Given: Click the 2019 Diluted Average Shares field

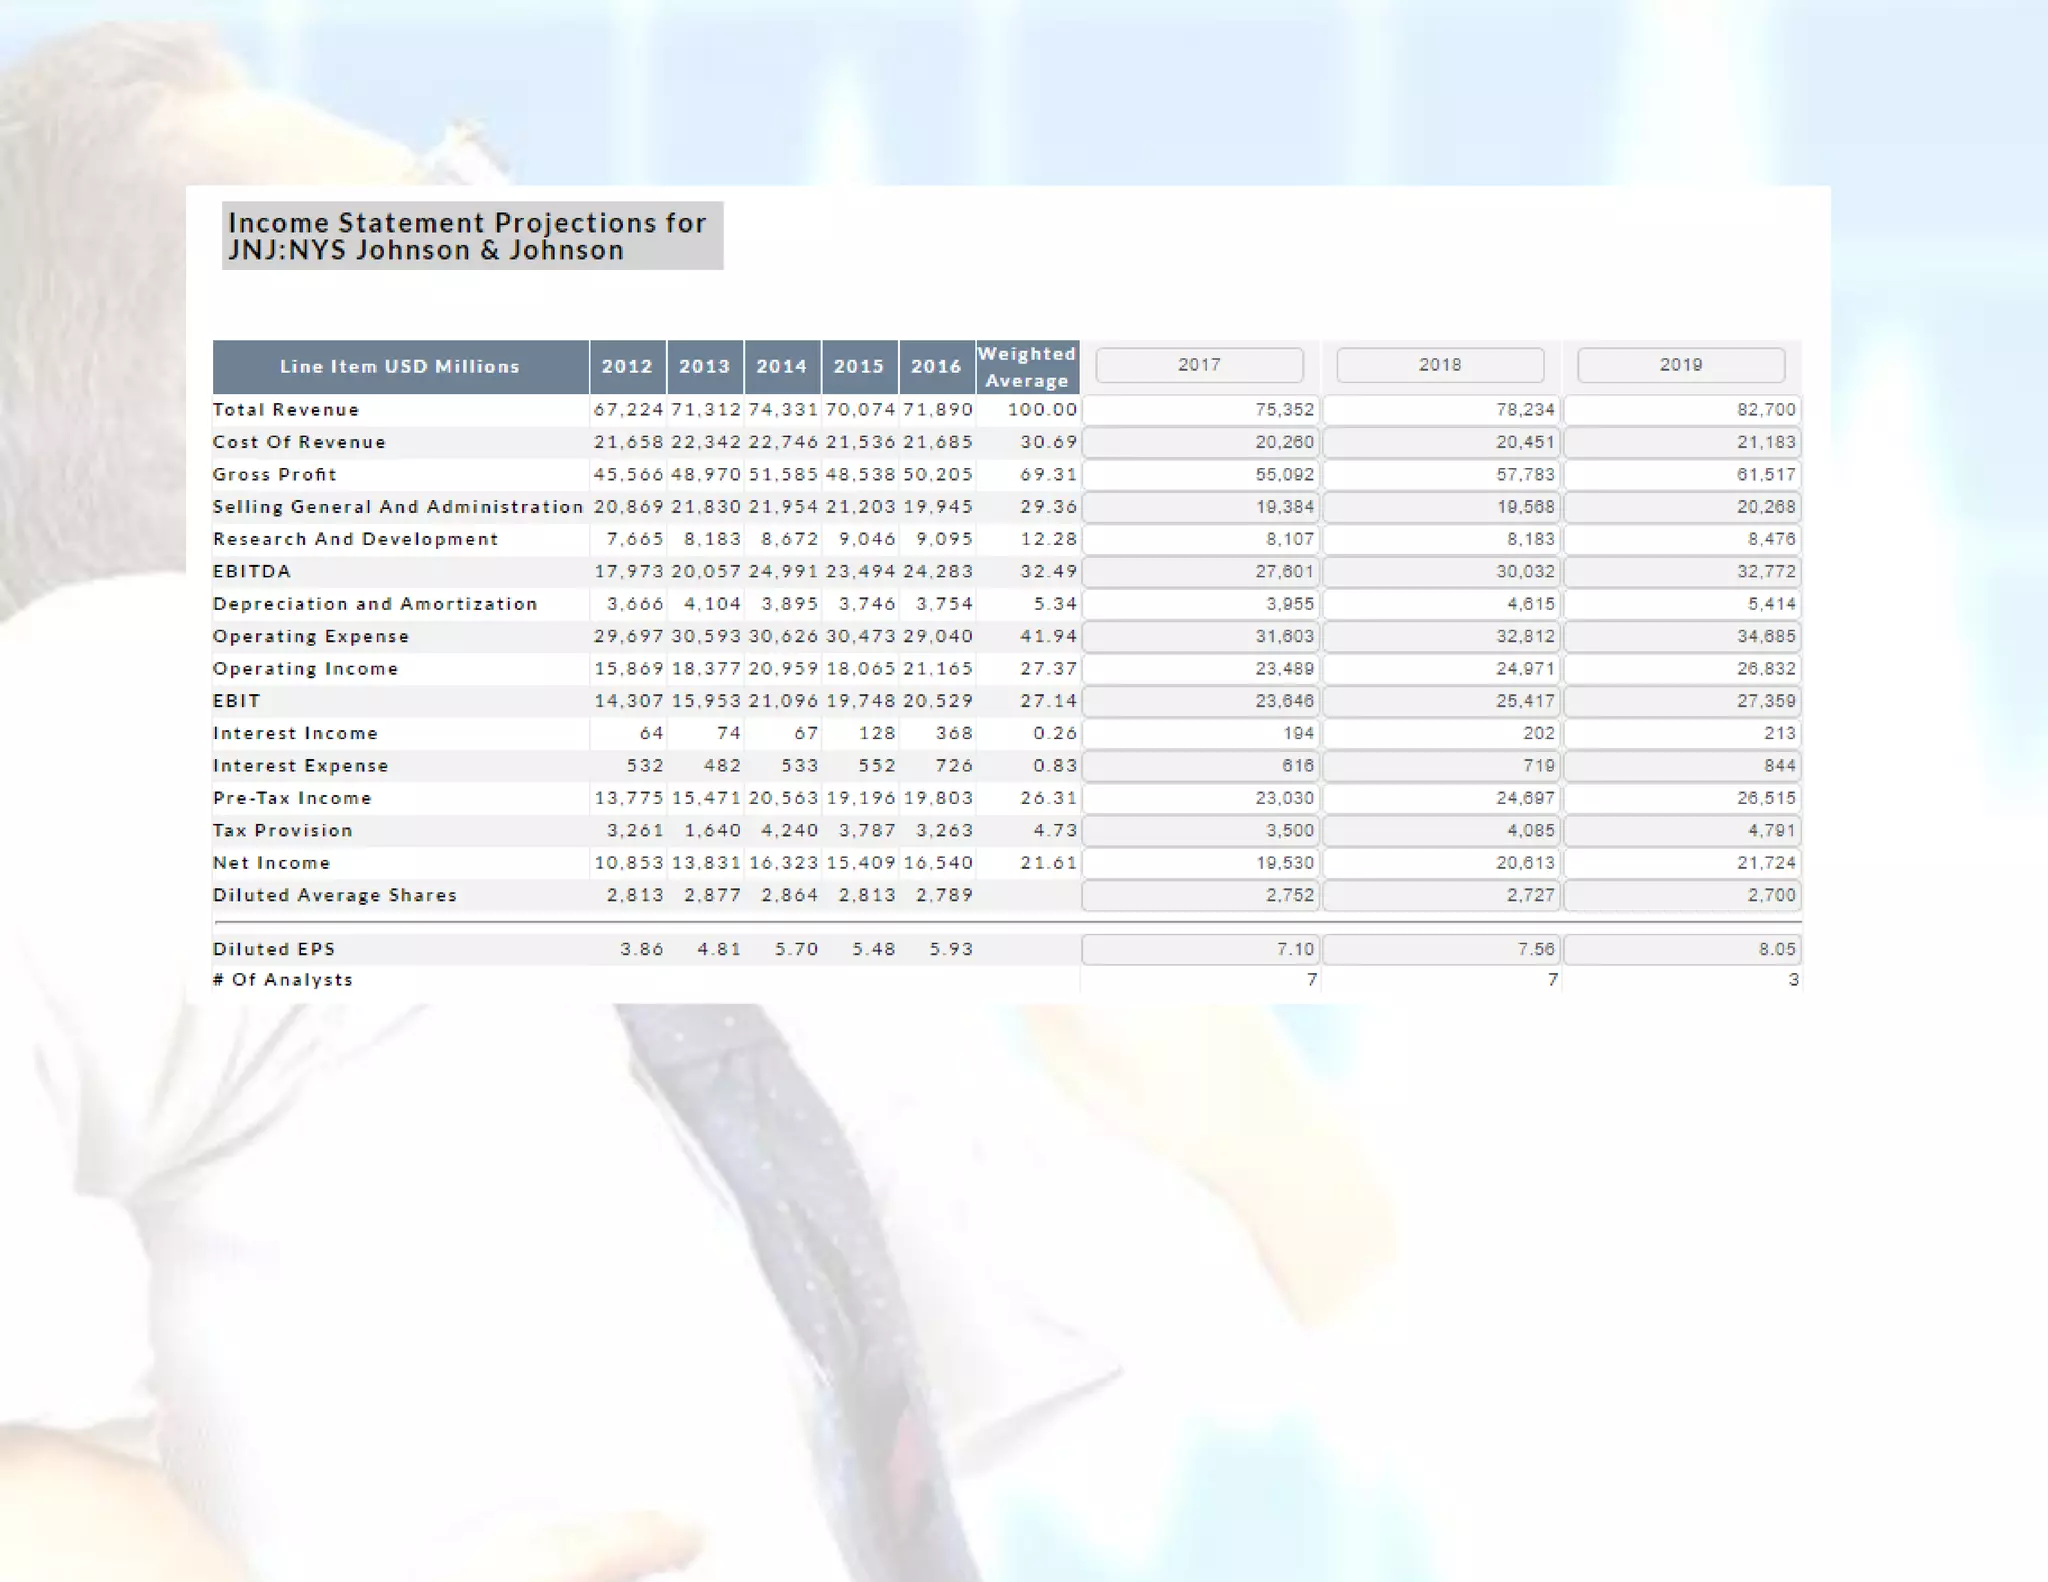Looking at the screenshot, I should coord(1682,895).
